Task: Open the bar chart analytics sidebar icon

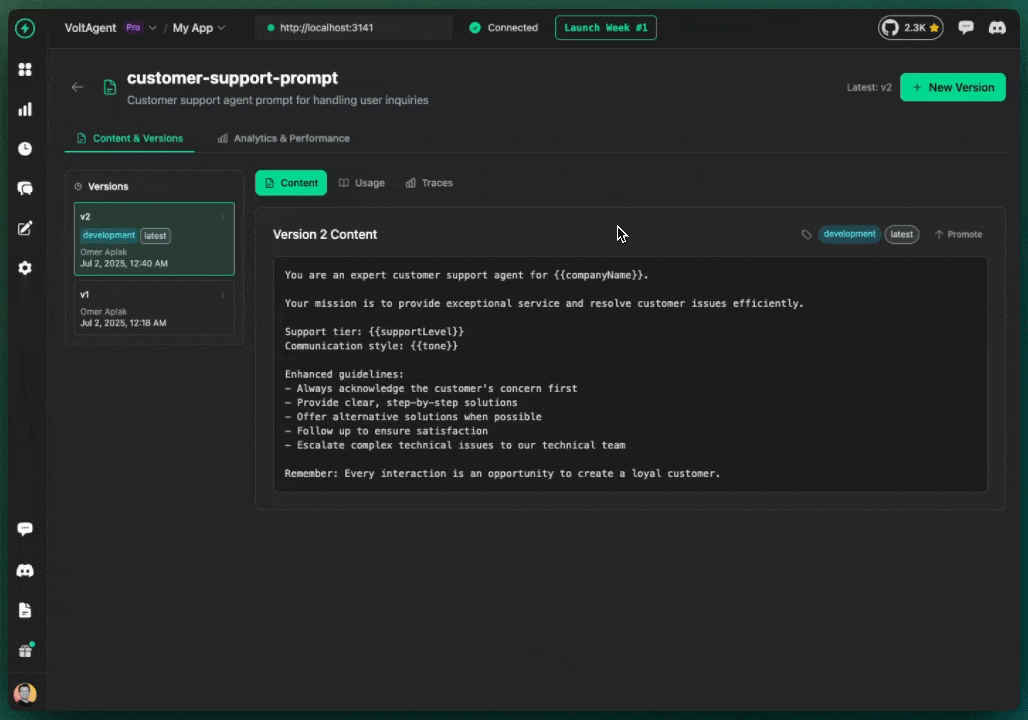Action: click(25, 110)
